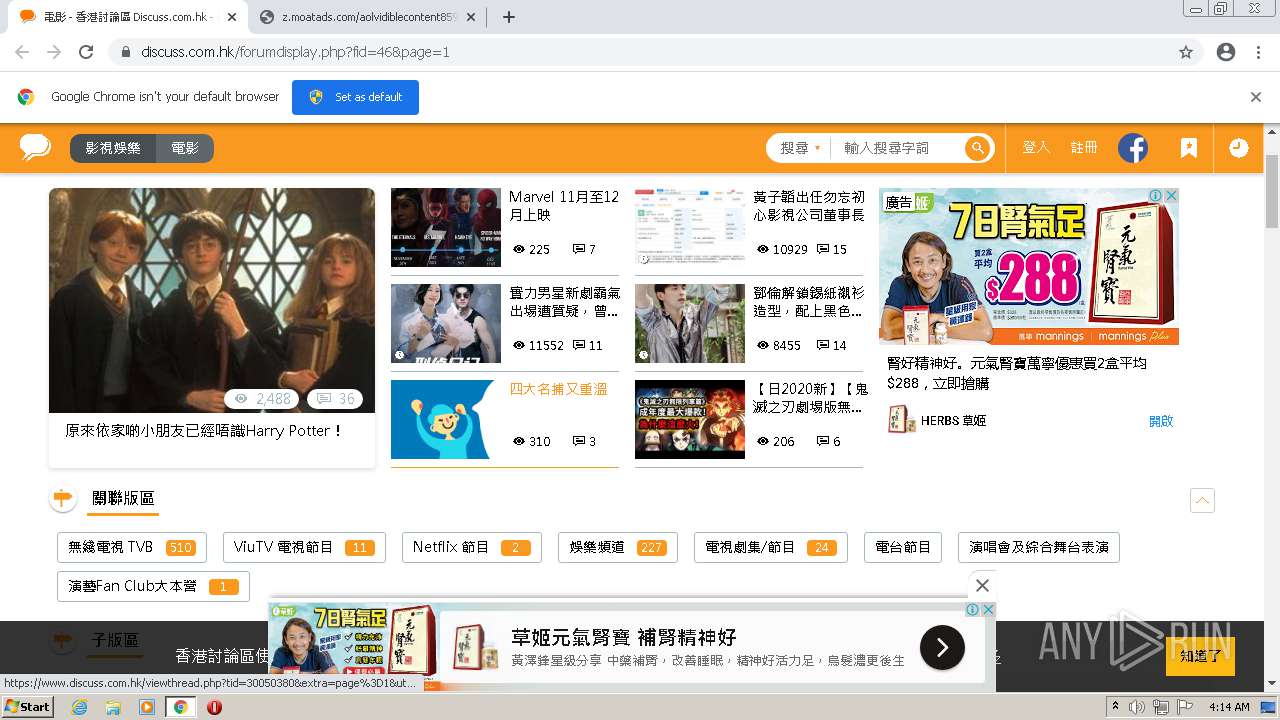Image resolution: width=1280 pixels, height=720 pixels.
Task: Click the round arrow button on bottom ad
Action: pyautogui.click(x=942, y=647)
